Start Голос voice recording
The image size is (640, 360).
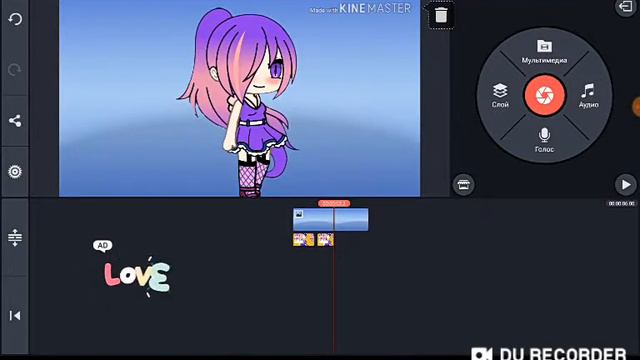click(x=544, y=140)
